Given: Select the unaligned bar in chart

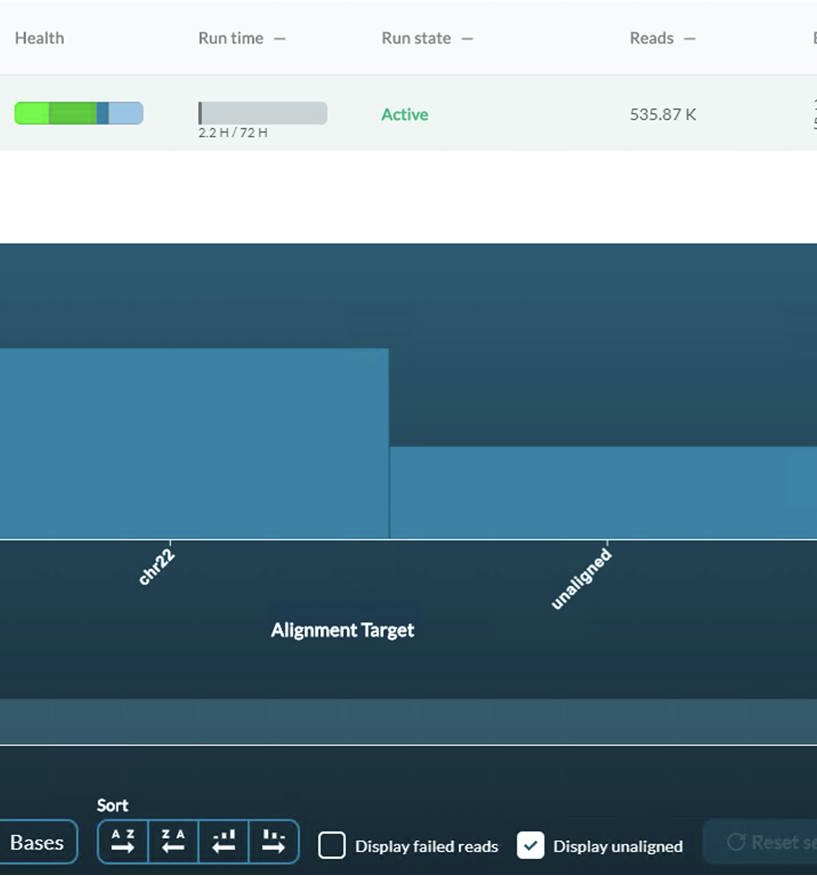Looking at the screenshot, I should tap(604, 493).
